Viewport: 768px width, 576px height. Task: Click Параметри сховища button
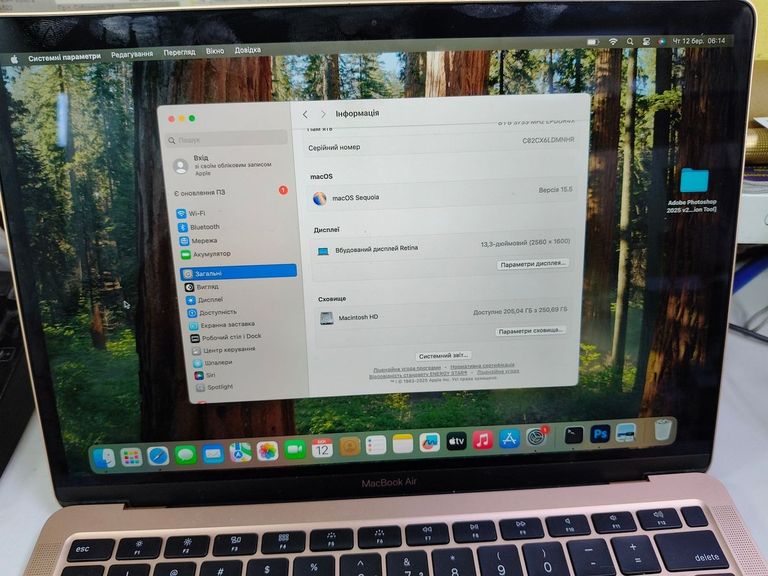[530, 331]
